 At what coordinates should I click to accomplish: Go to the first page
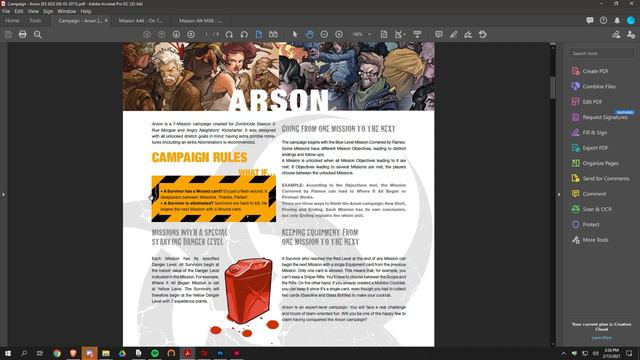[147, 35]
